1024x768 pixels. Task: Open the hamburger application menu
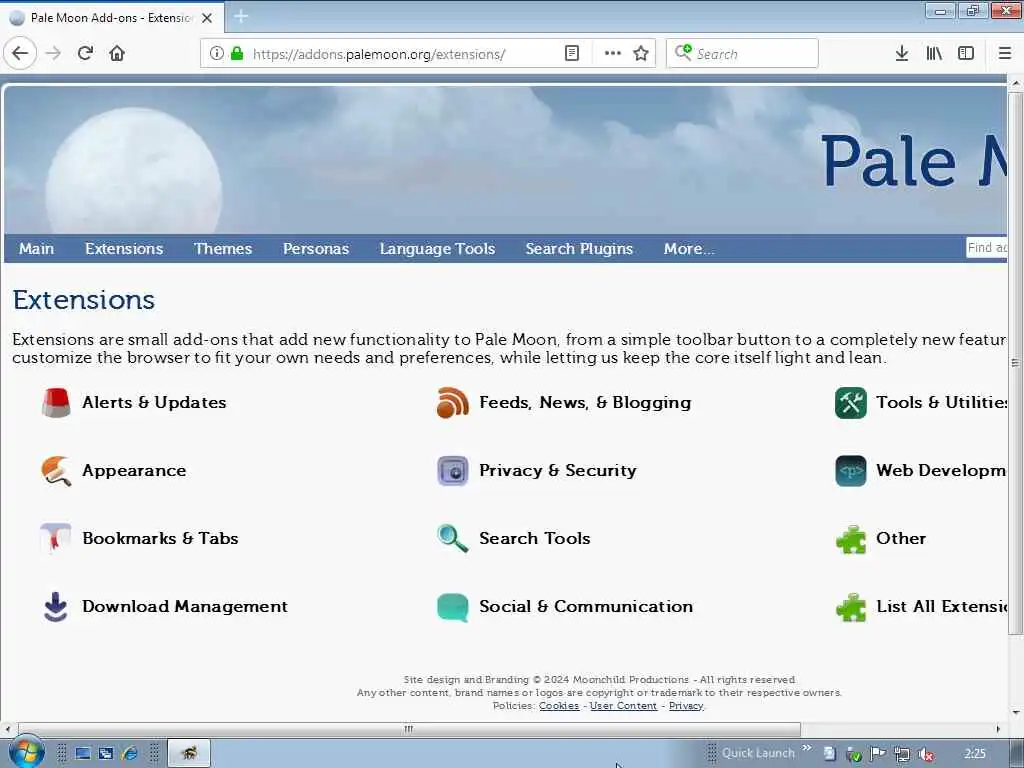point(1004,53)
